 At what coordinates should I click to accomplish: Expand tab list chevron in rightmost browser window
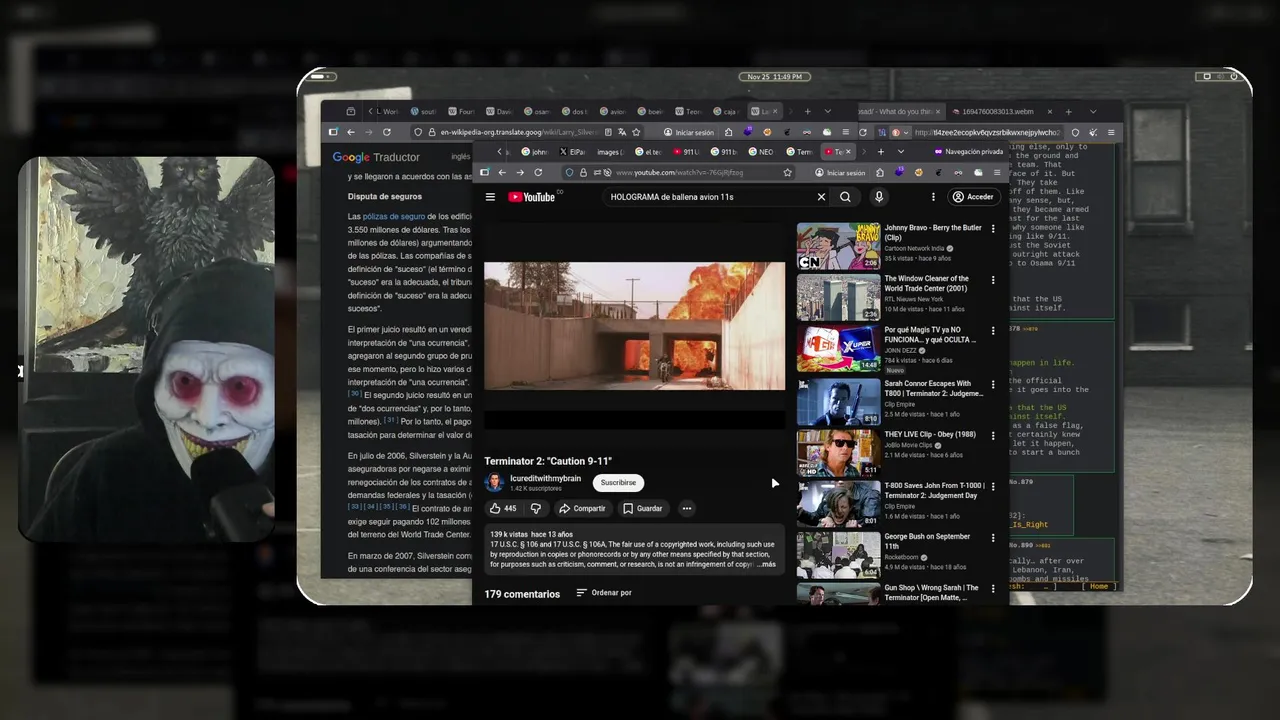pos(1093,111)
